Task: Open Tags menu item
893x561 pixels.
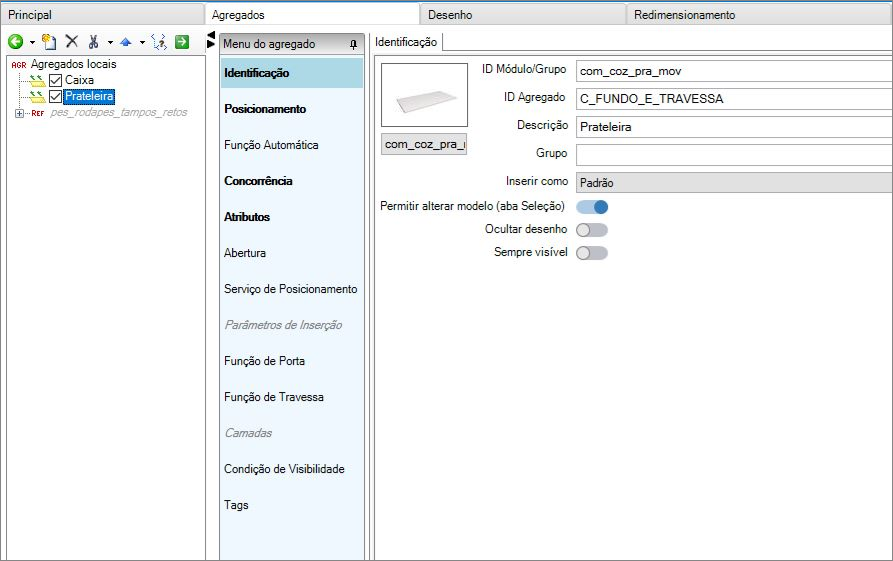Action: [292, 505]
